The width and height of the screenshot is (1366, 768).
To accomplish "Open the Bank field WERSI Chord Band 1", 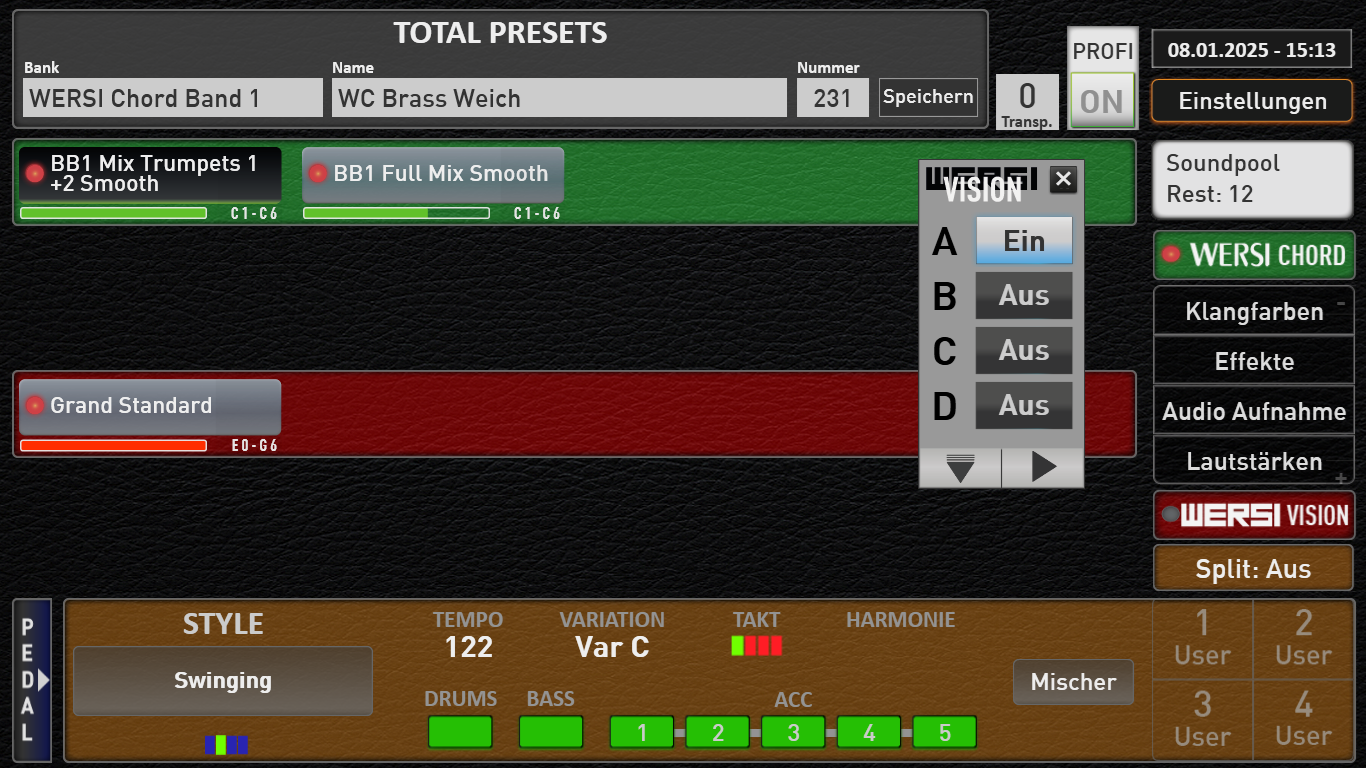I will [173, 98].
